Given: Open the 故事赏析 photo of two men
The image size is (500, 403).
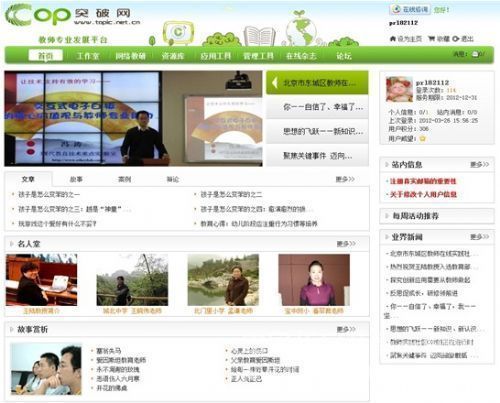Looking at the screenshot, I should pyautogui.click(x=46, y=369).
